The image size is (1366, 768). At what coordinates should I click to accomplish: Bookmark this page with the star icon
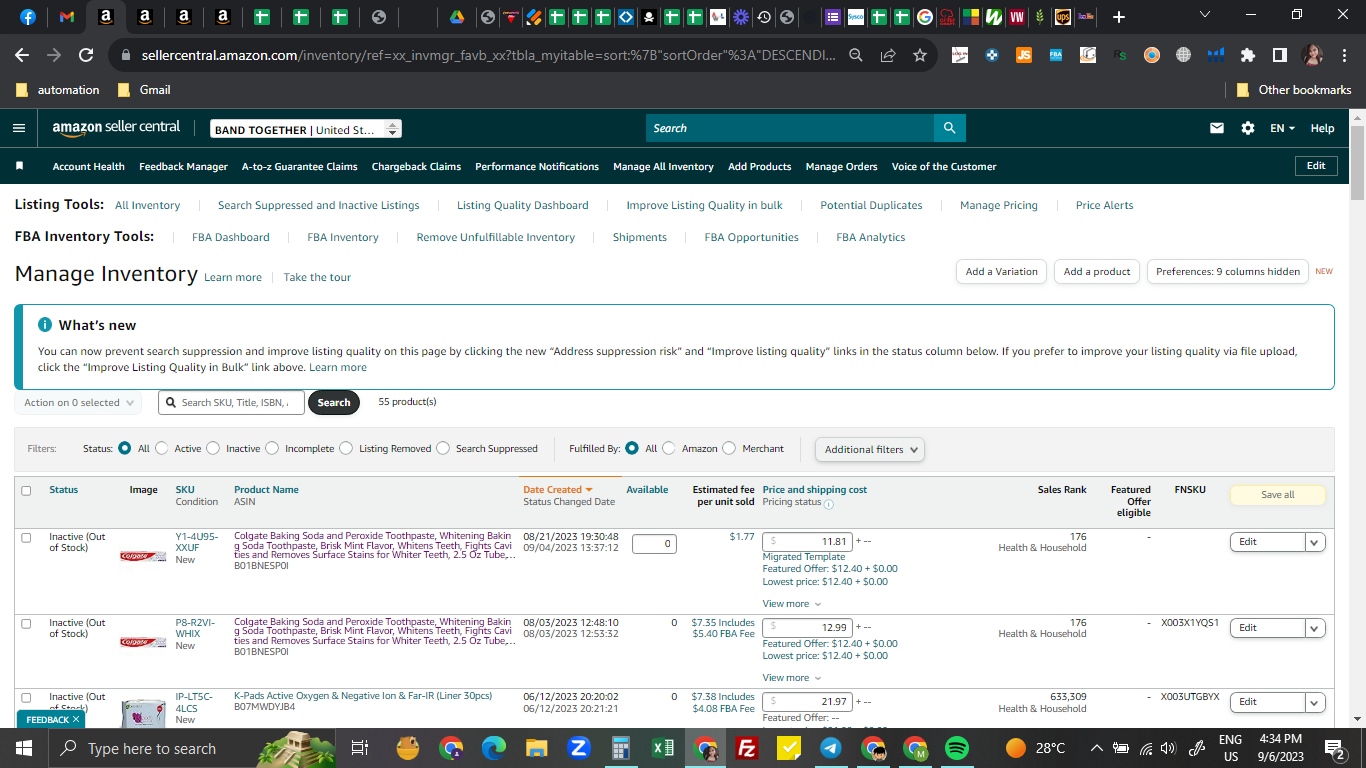tap(920, 56)
